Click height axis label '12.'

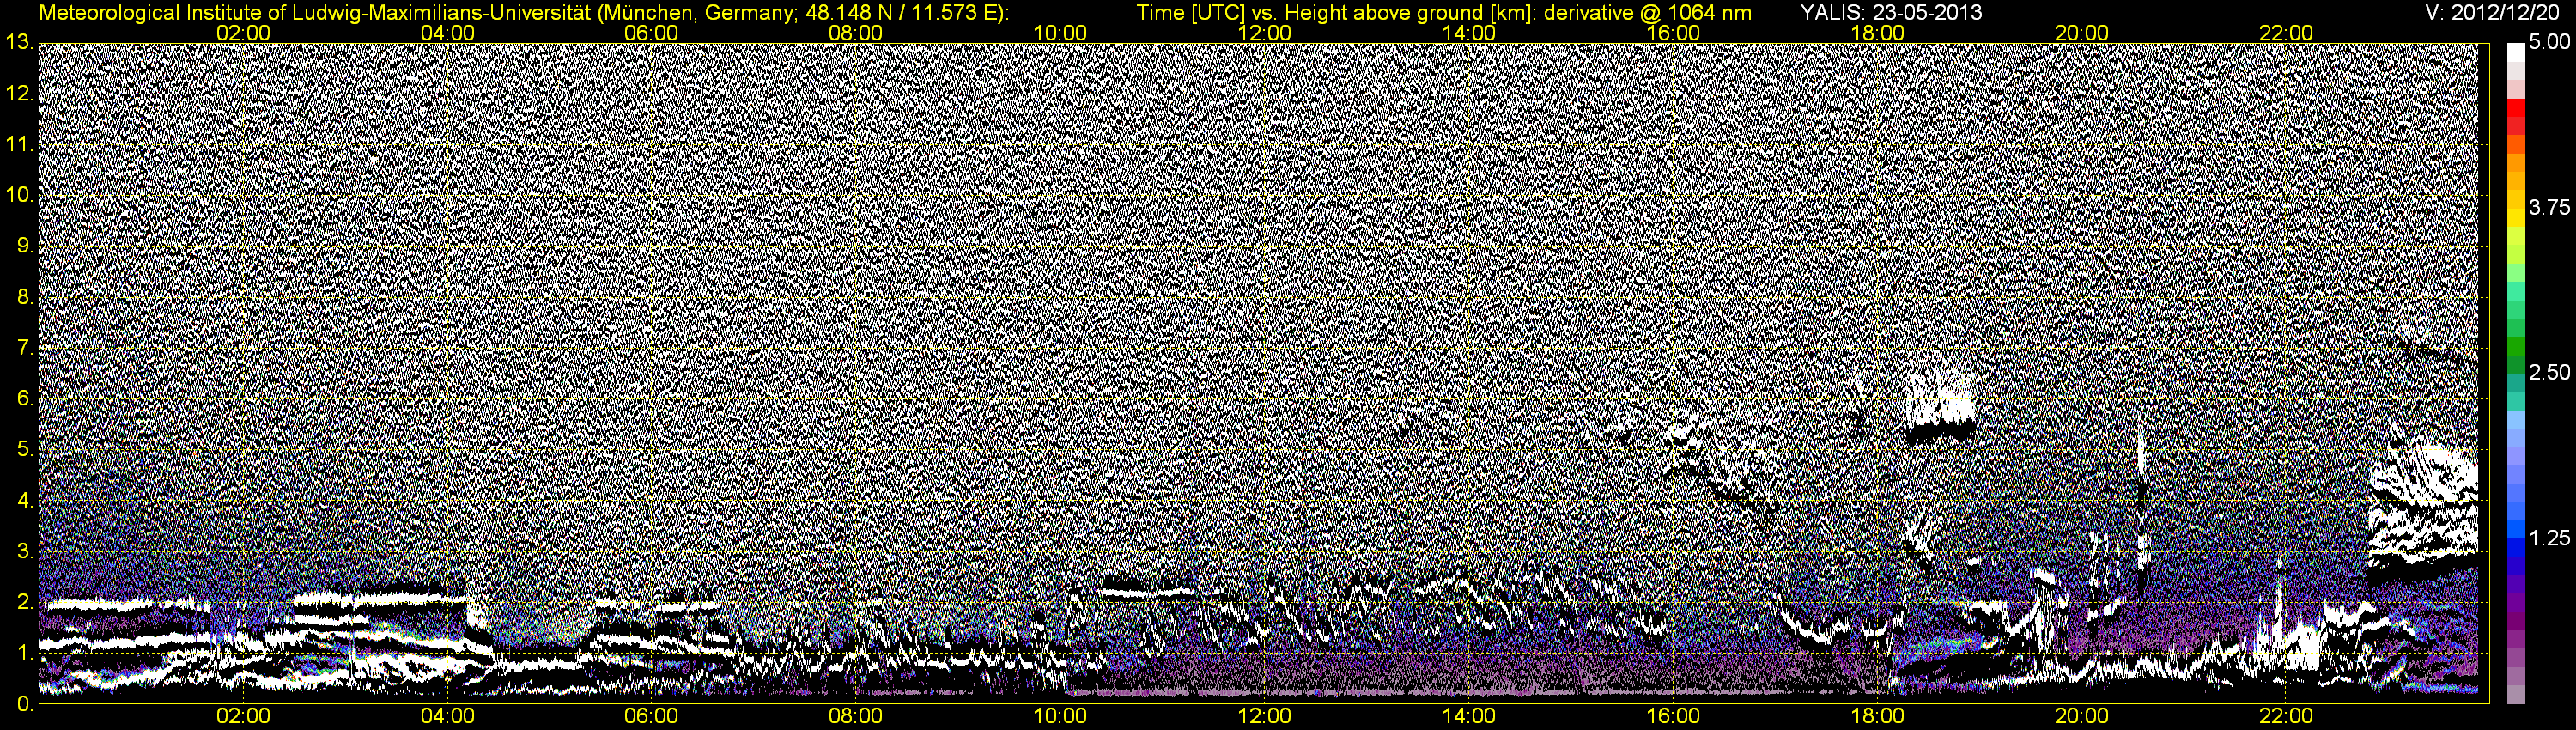tap(19, 93)
